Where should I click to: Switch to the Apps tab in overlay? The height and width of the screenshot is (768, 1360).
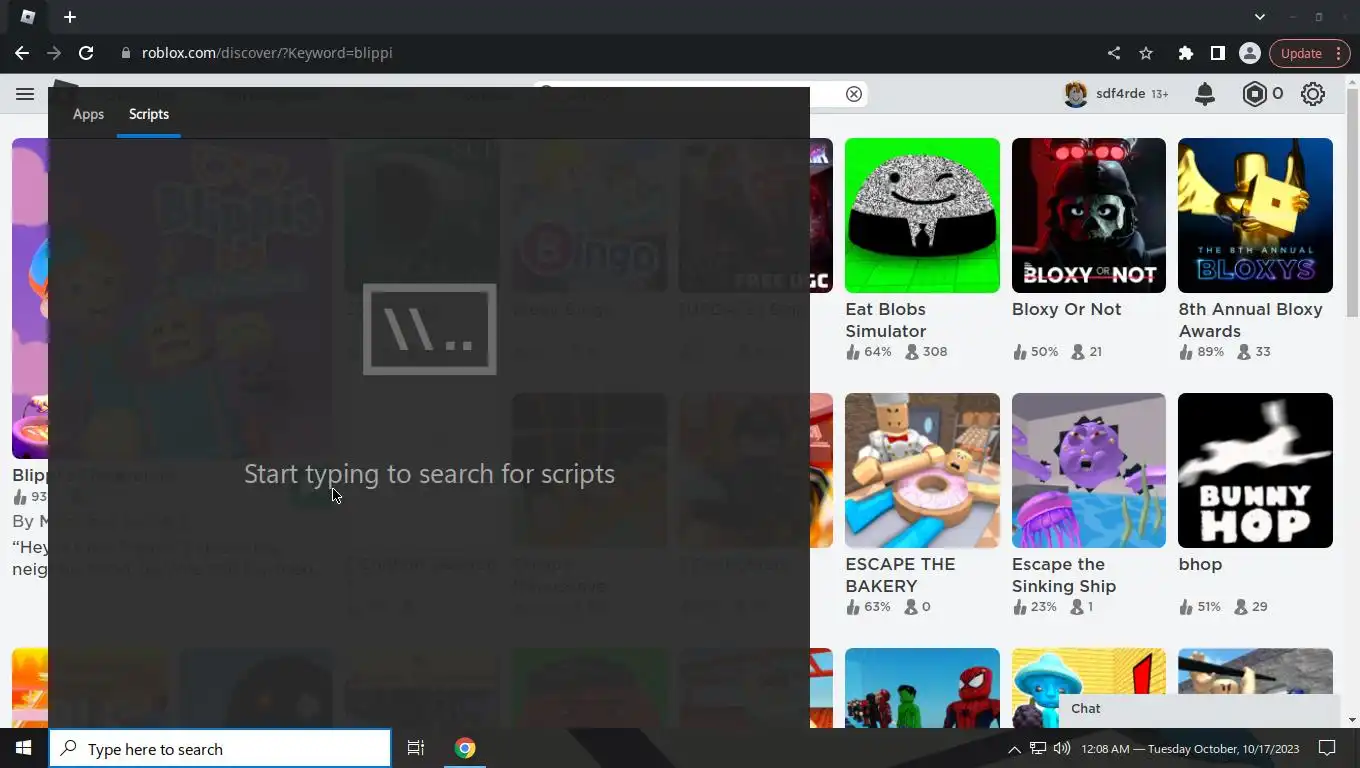pyautogui.click(x=88, y=114)
